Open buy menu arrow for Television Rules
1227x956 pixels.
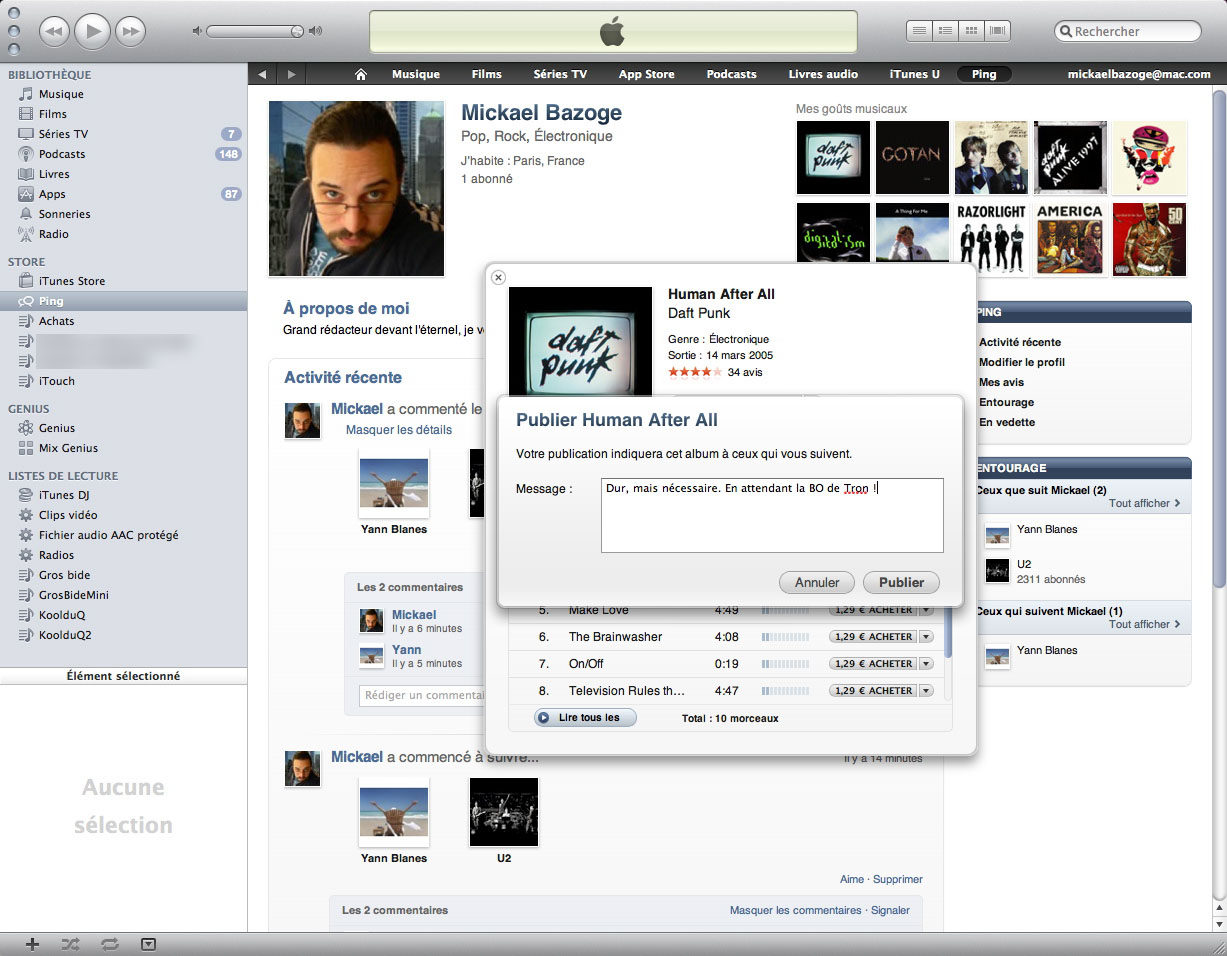(926, 691)
